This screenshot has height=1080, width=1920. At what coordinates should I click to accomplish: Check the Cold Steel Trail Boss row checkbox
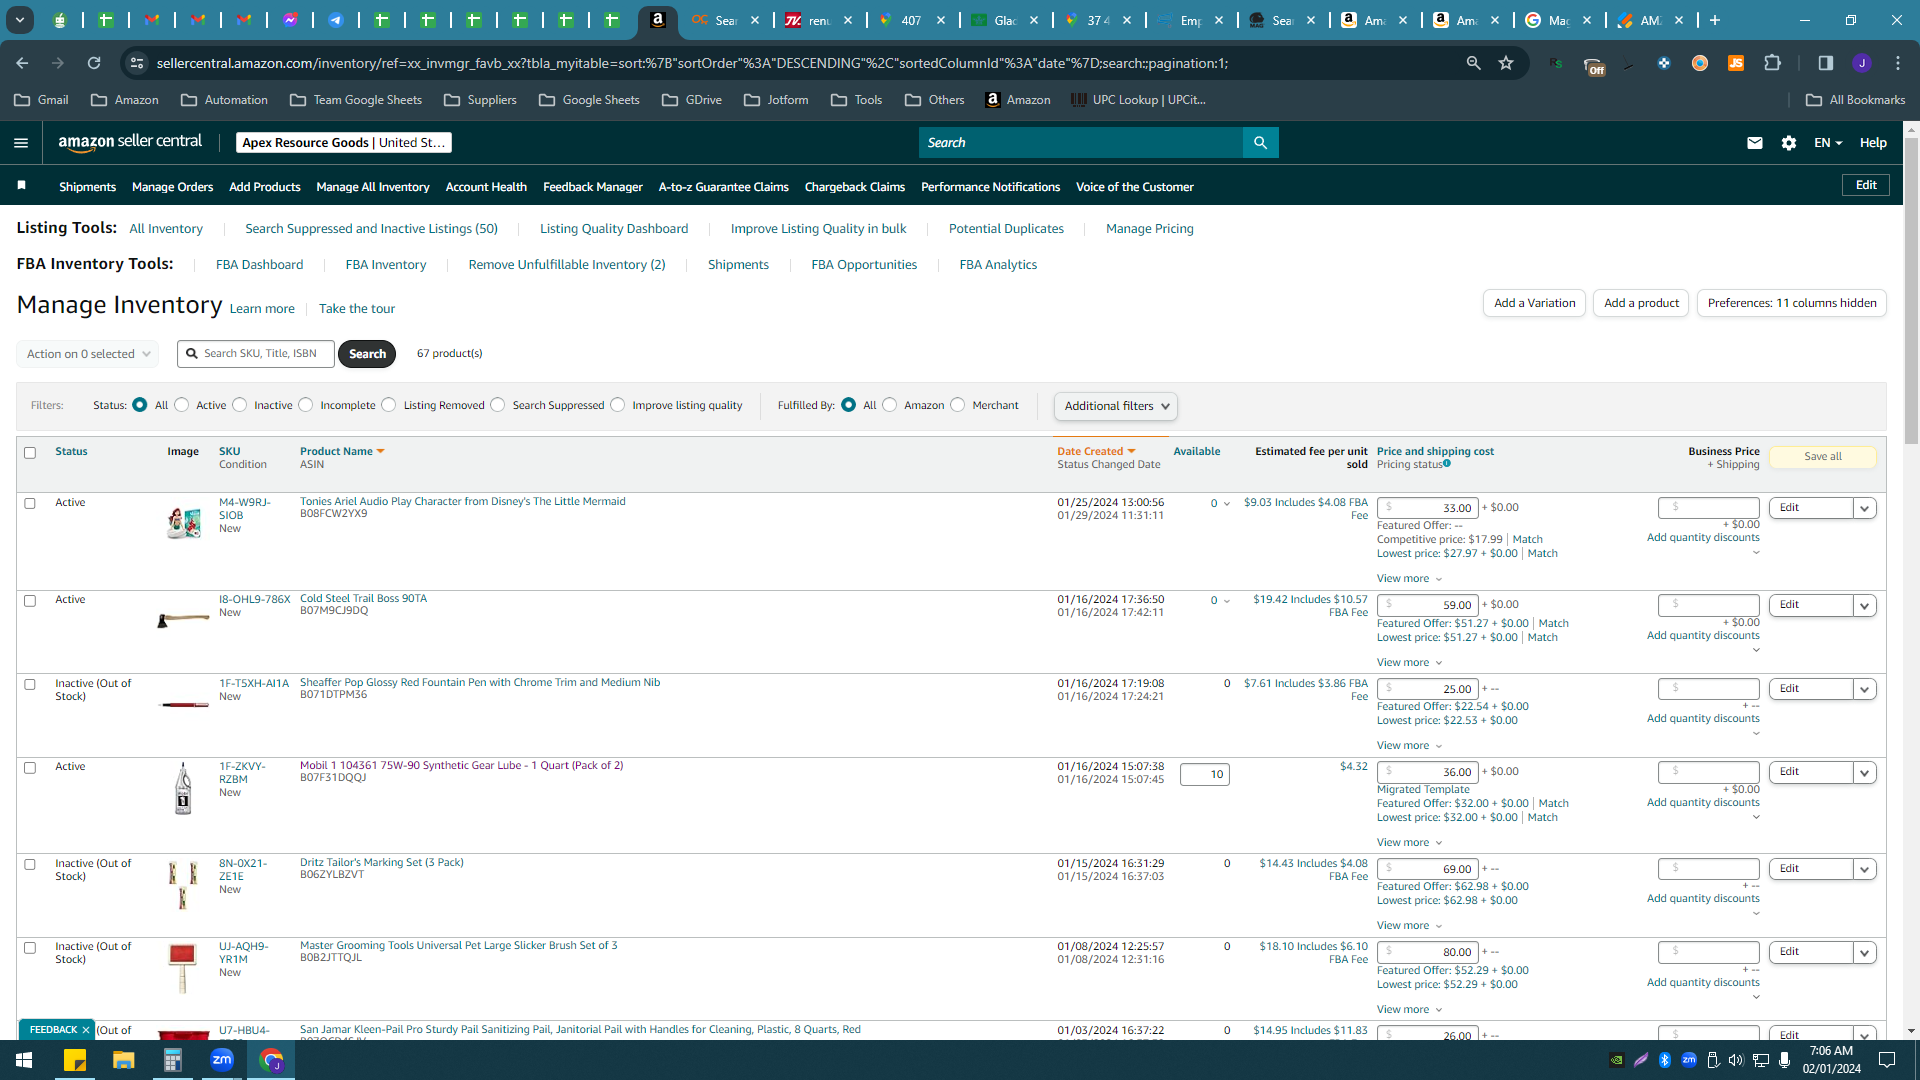[x=30, y=601]
